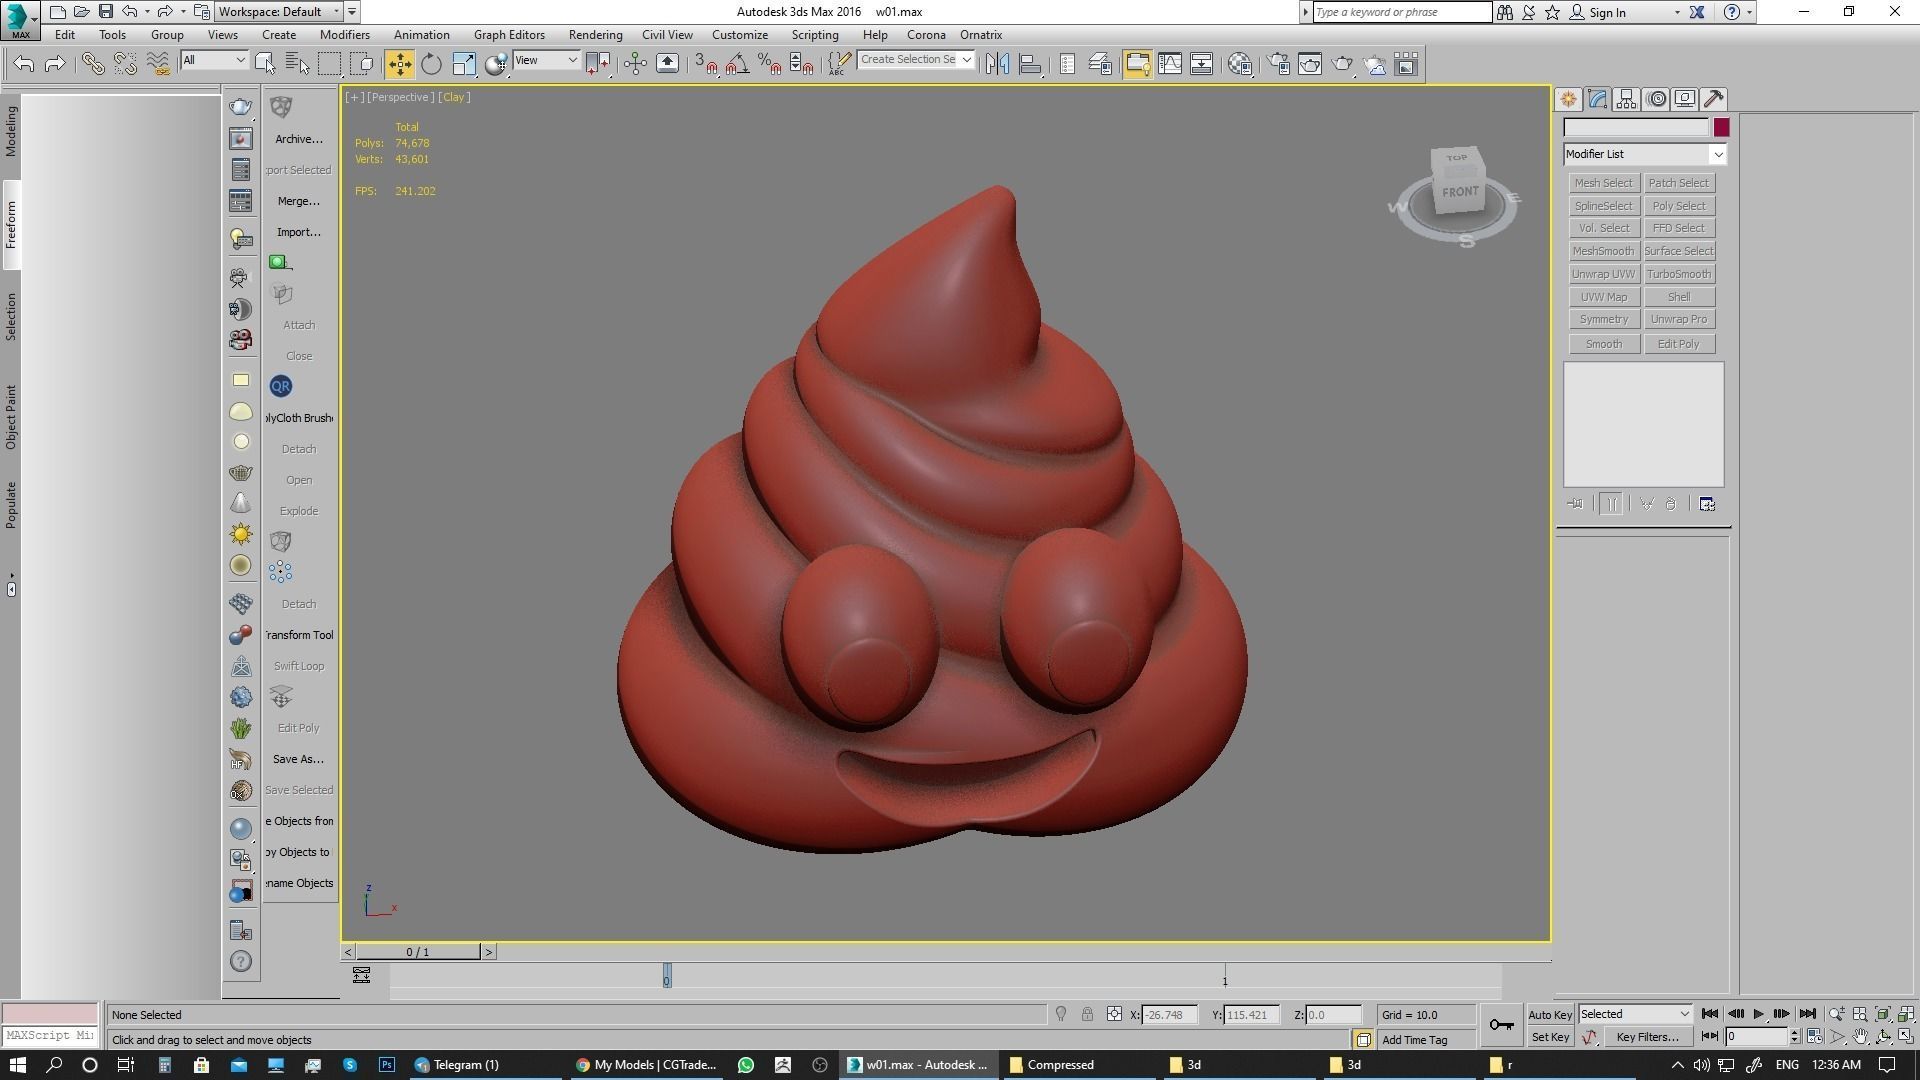Open the Perspective viewport label menu

click(400, 97)
